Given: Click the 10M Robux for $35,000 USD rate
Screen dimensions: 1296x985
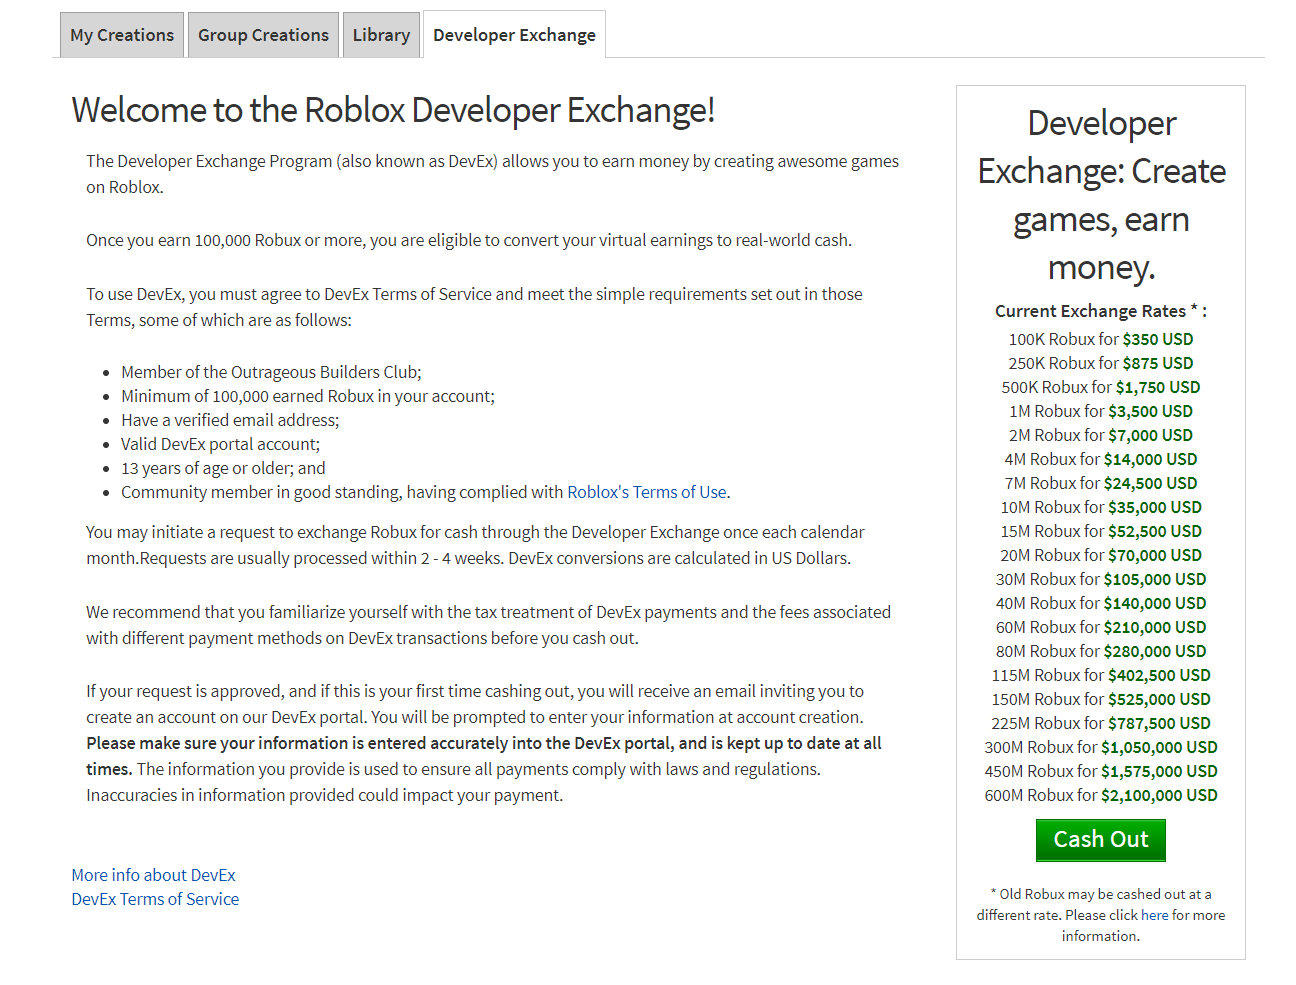Looking at the screenshot, I should pos(1100,507).
